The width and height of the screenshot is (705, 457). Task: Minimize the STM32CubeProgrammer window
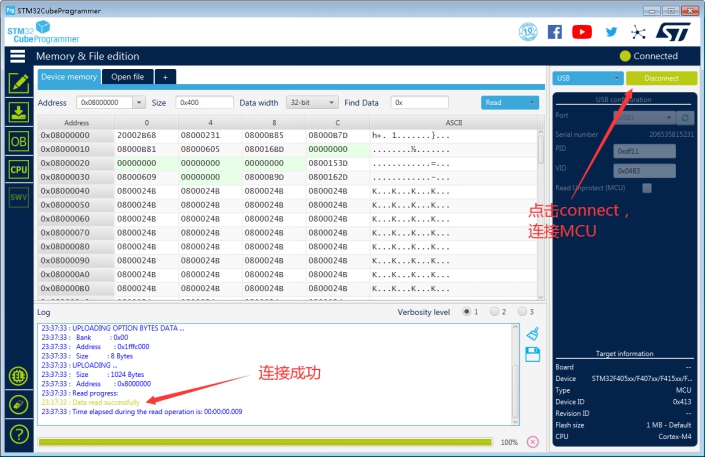[x=651, y=10]
